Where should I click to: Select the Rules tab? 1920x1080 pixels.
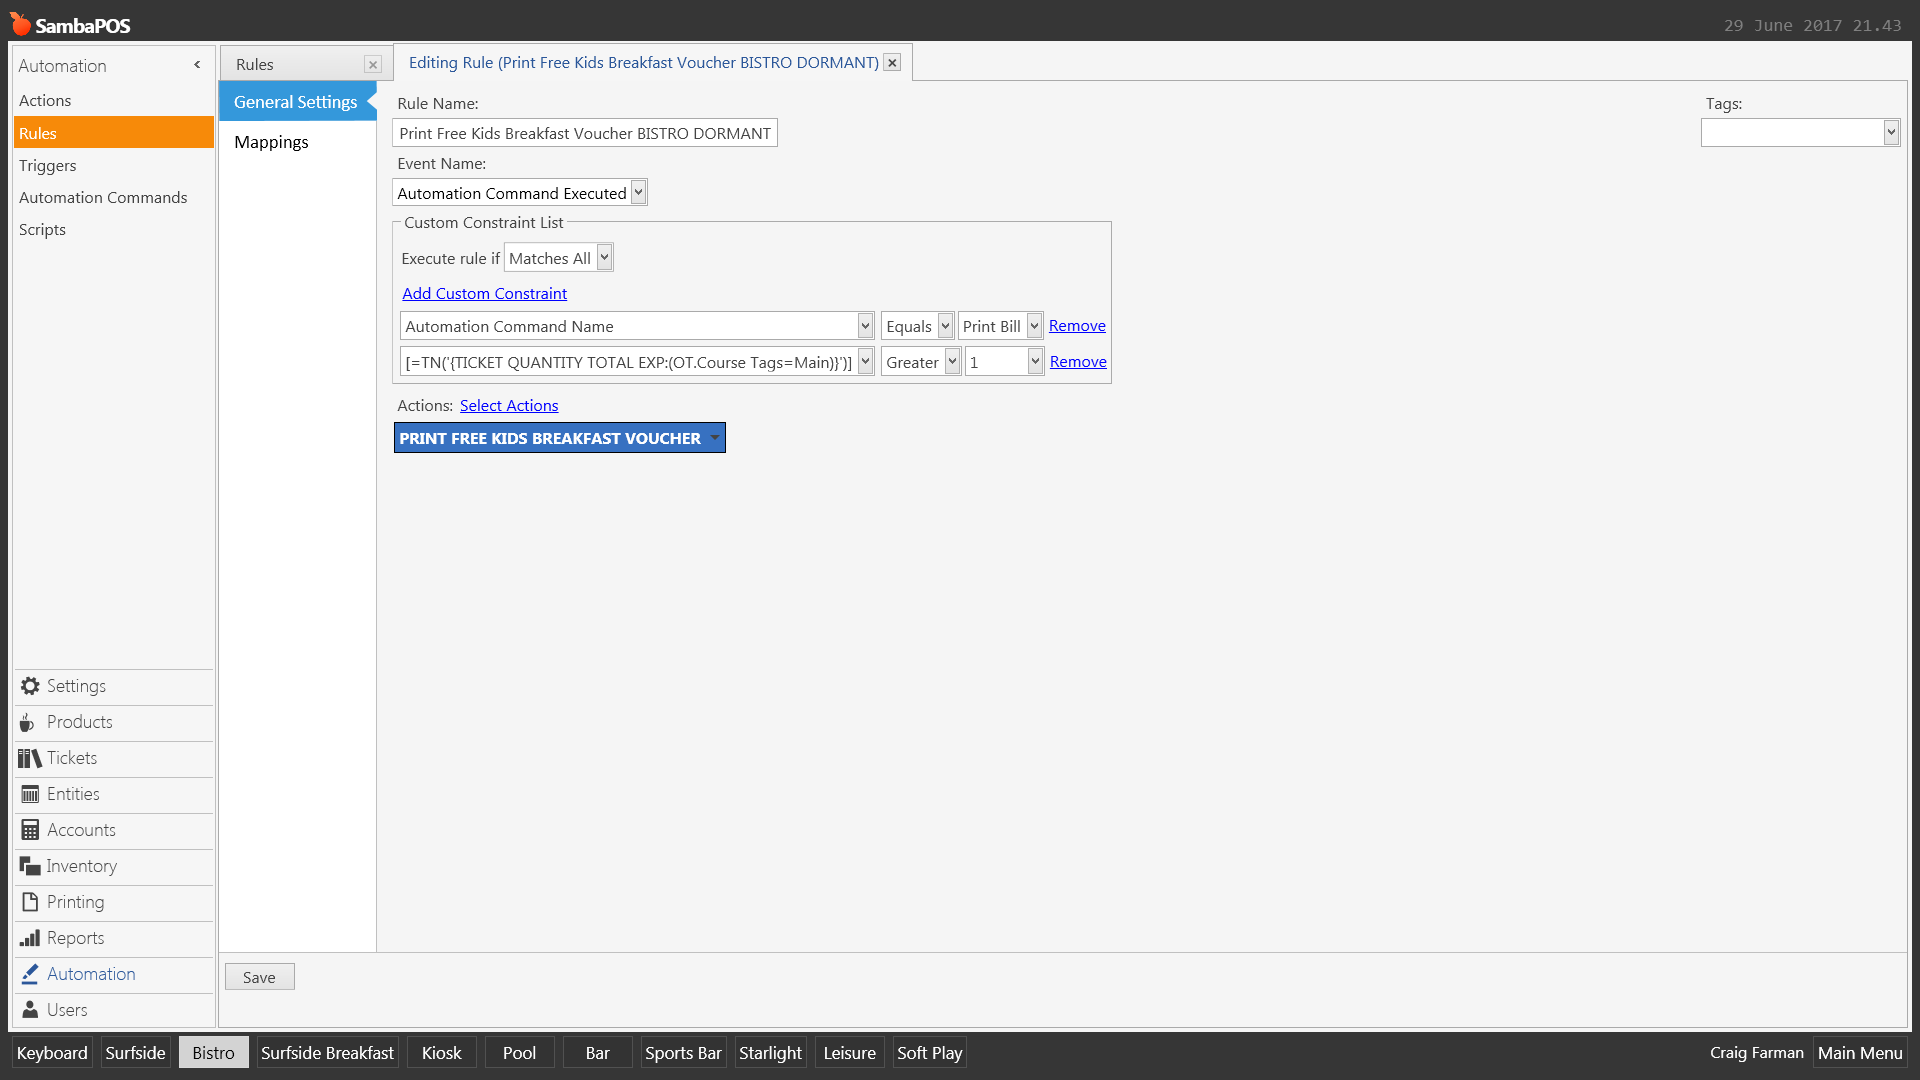(x=255, y=64)
